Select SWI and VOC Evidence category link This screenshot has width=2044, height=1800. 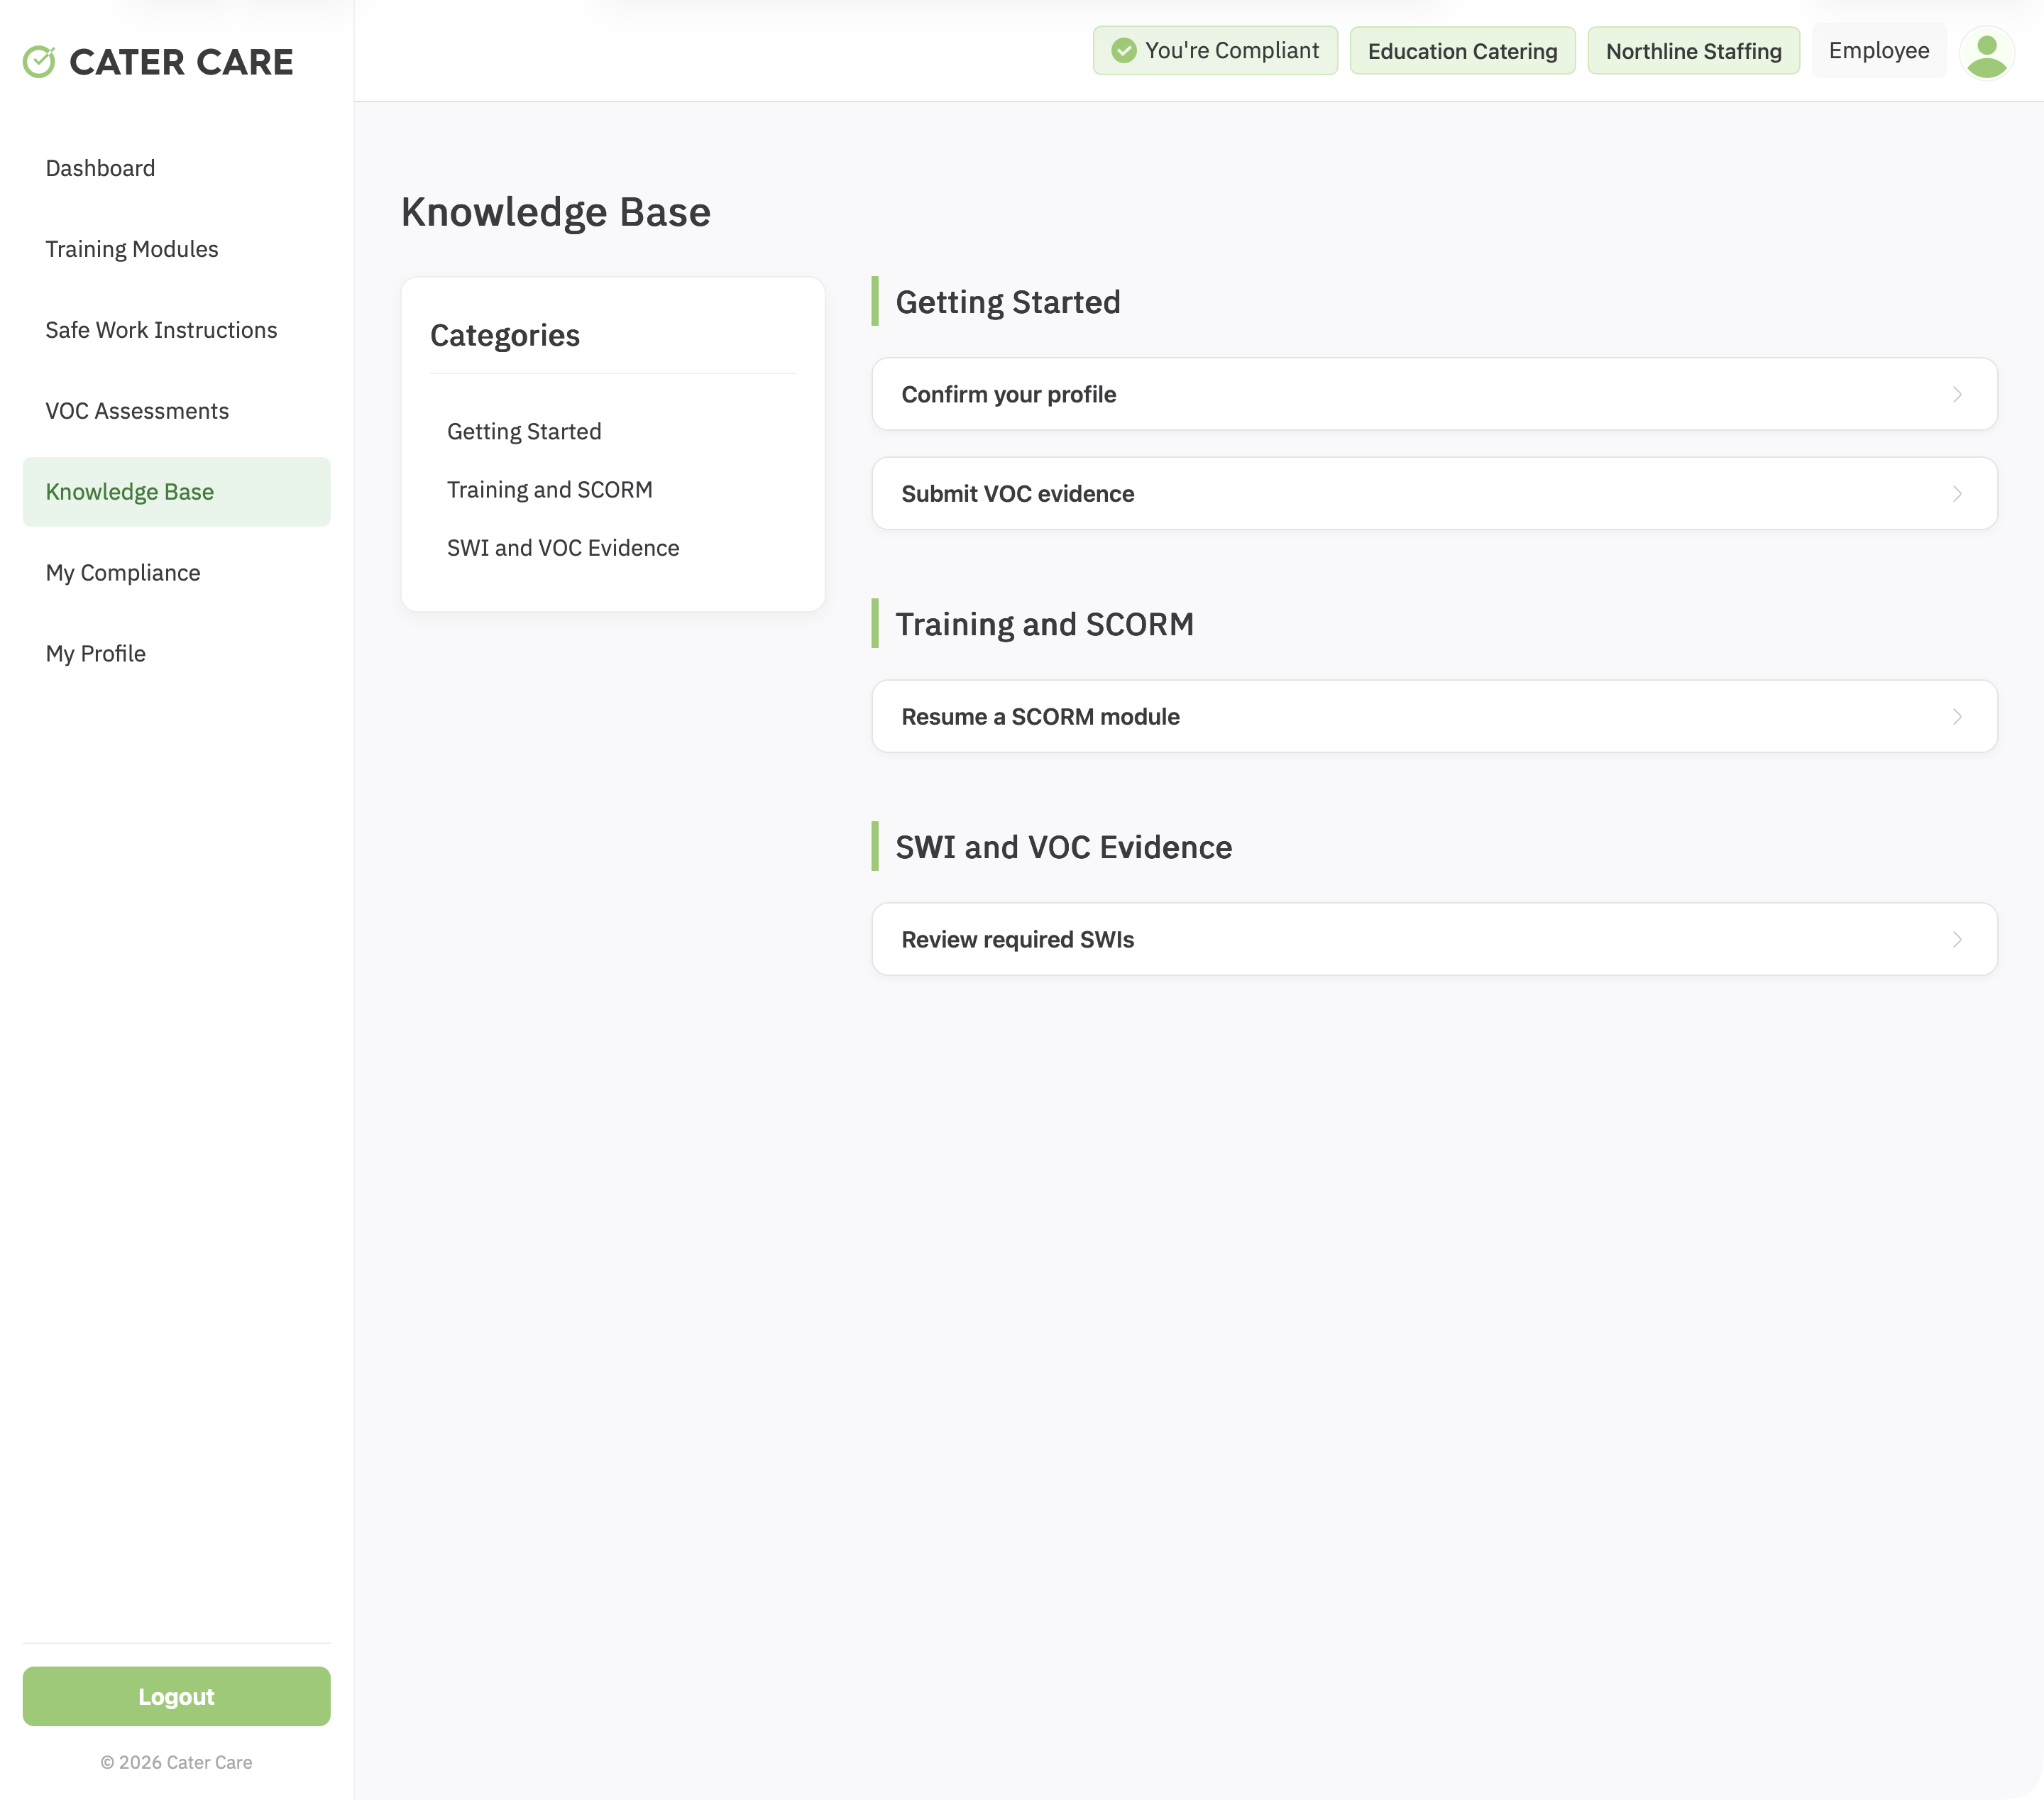click(563, 548)
